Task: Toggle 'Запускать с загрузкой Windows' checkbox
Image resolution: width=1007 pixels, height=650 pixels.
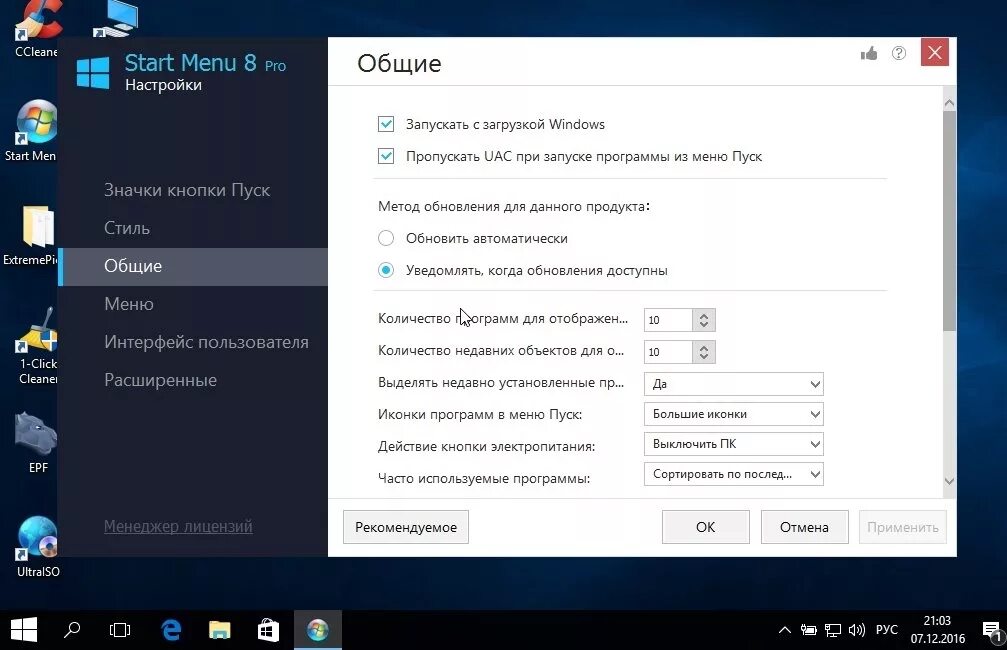Action: coord(386,124)
